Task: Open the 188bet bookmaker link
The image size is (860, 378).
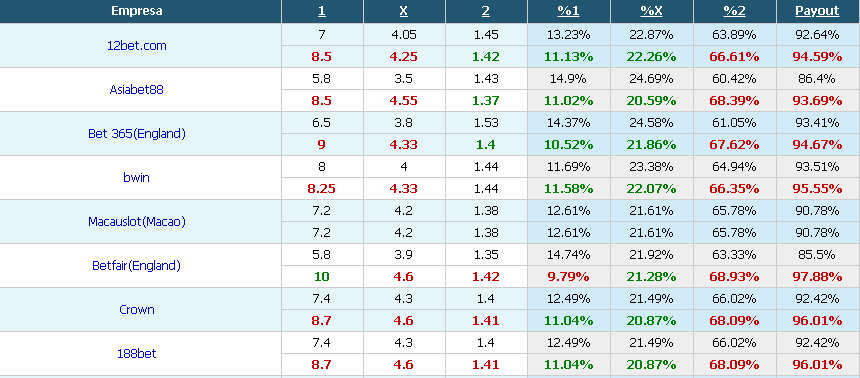Action: 137,353
